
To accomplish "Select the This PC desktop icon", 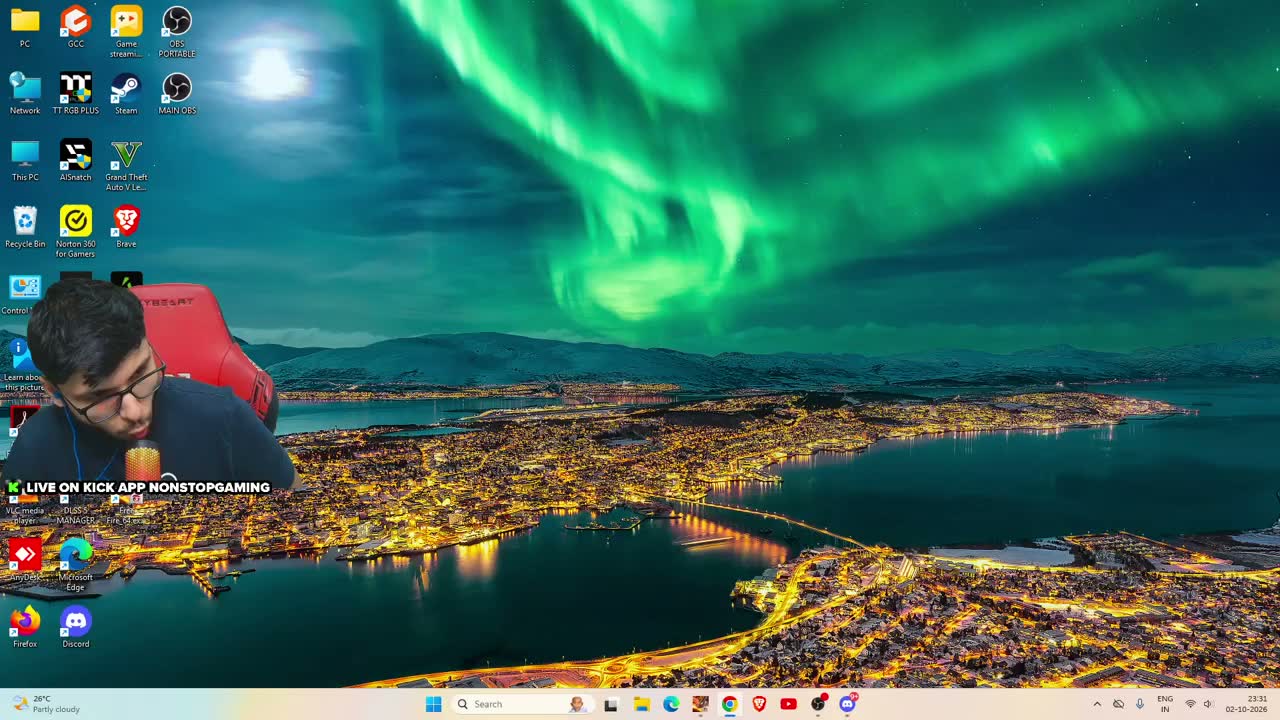I will (25, 160).
